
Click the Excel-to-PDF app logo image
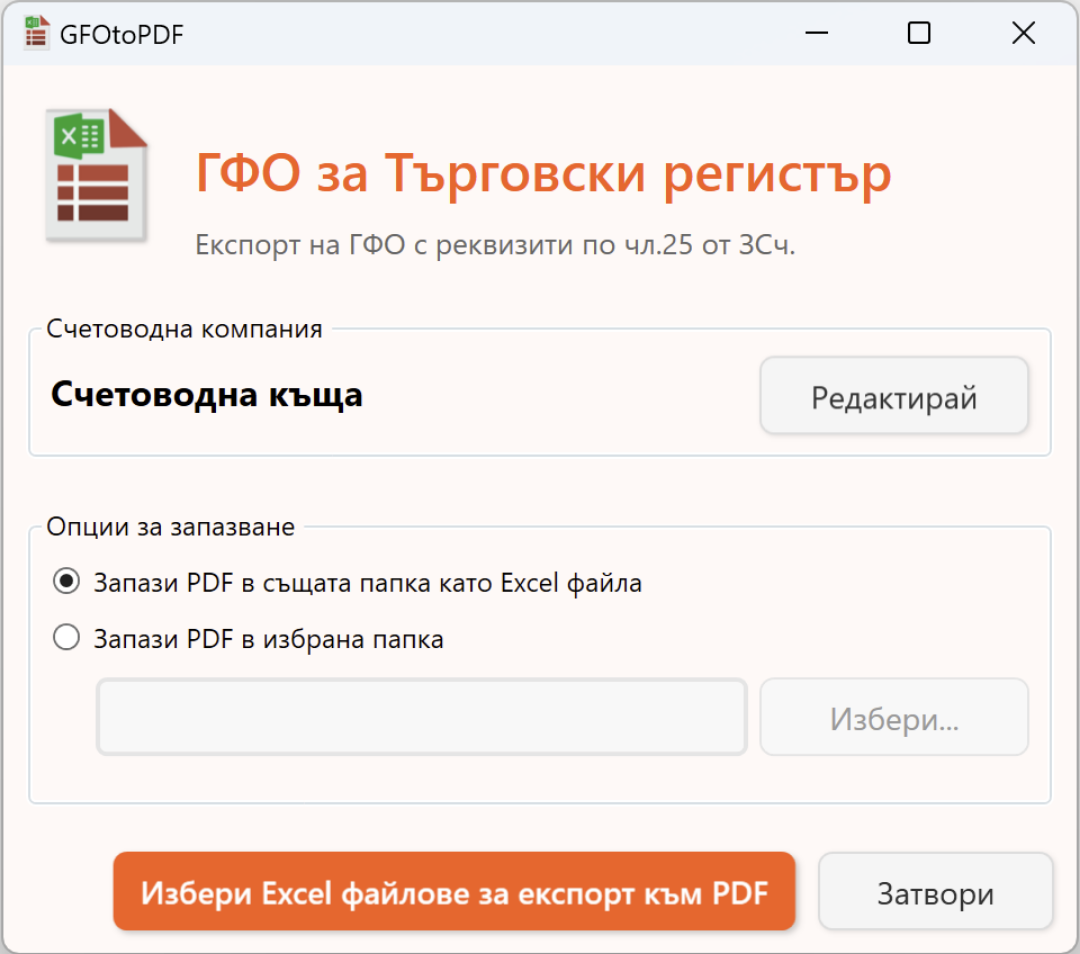[97, 173]
